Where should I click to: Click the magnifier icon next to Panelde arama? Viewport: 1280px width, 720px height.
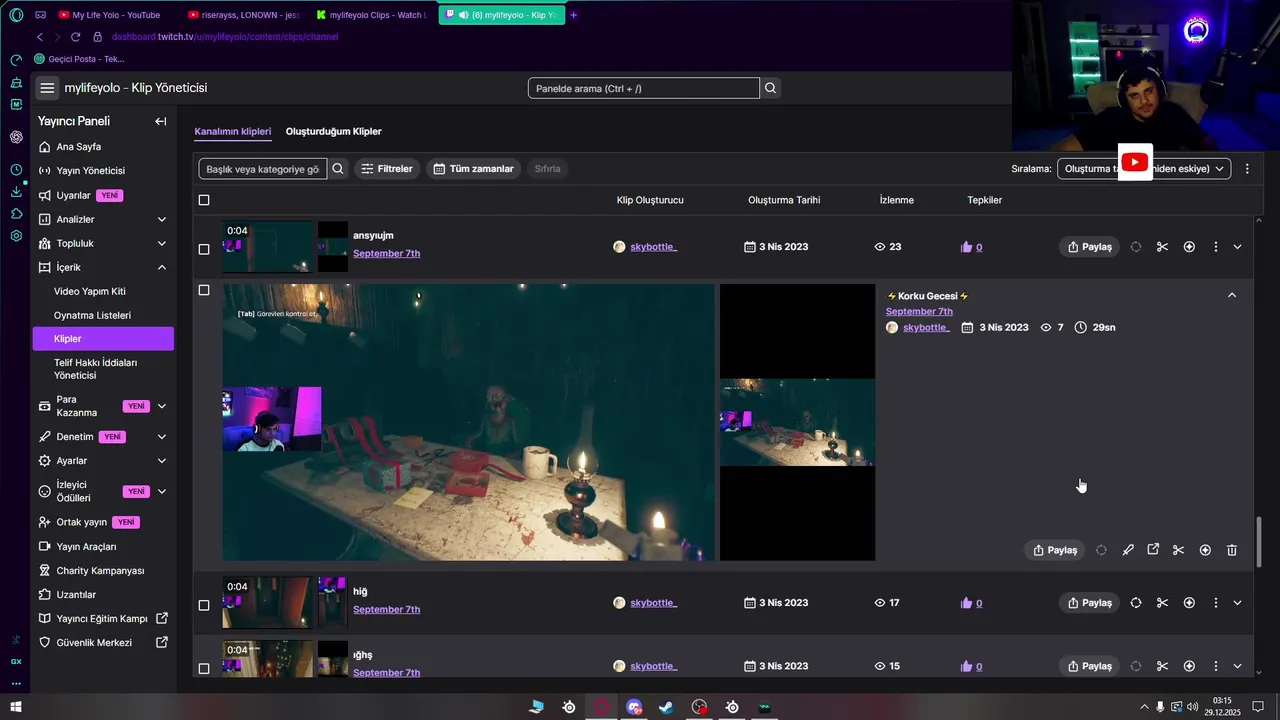click(770, 88)
